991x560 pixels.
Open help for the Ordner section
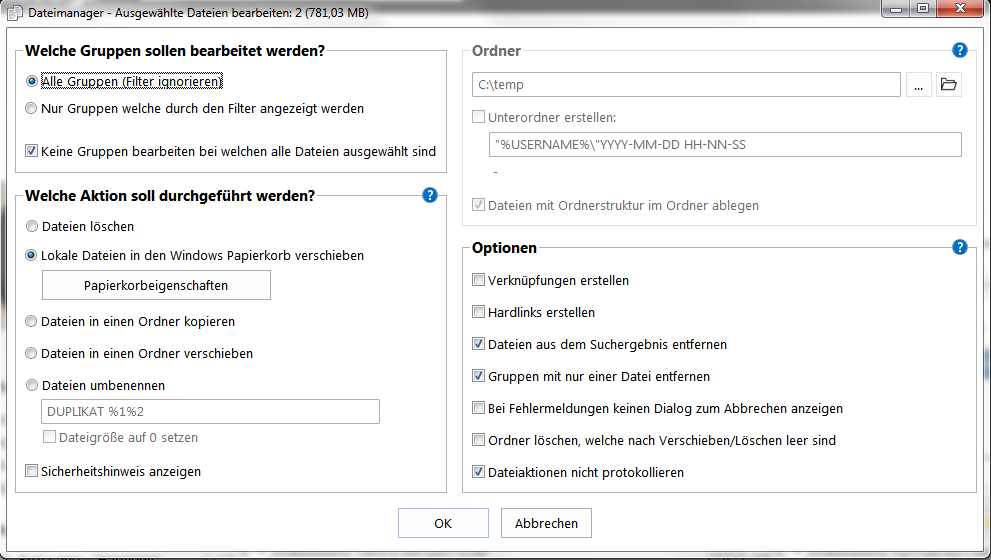point(960,50)
